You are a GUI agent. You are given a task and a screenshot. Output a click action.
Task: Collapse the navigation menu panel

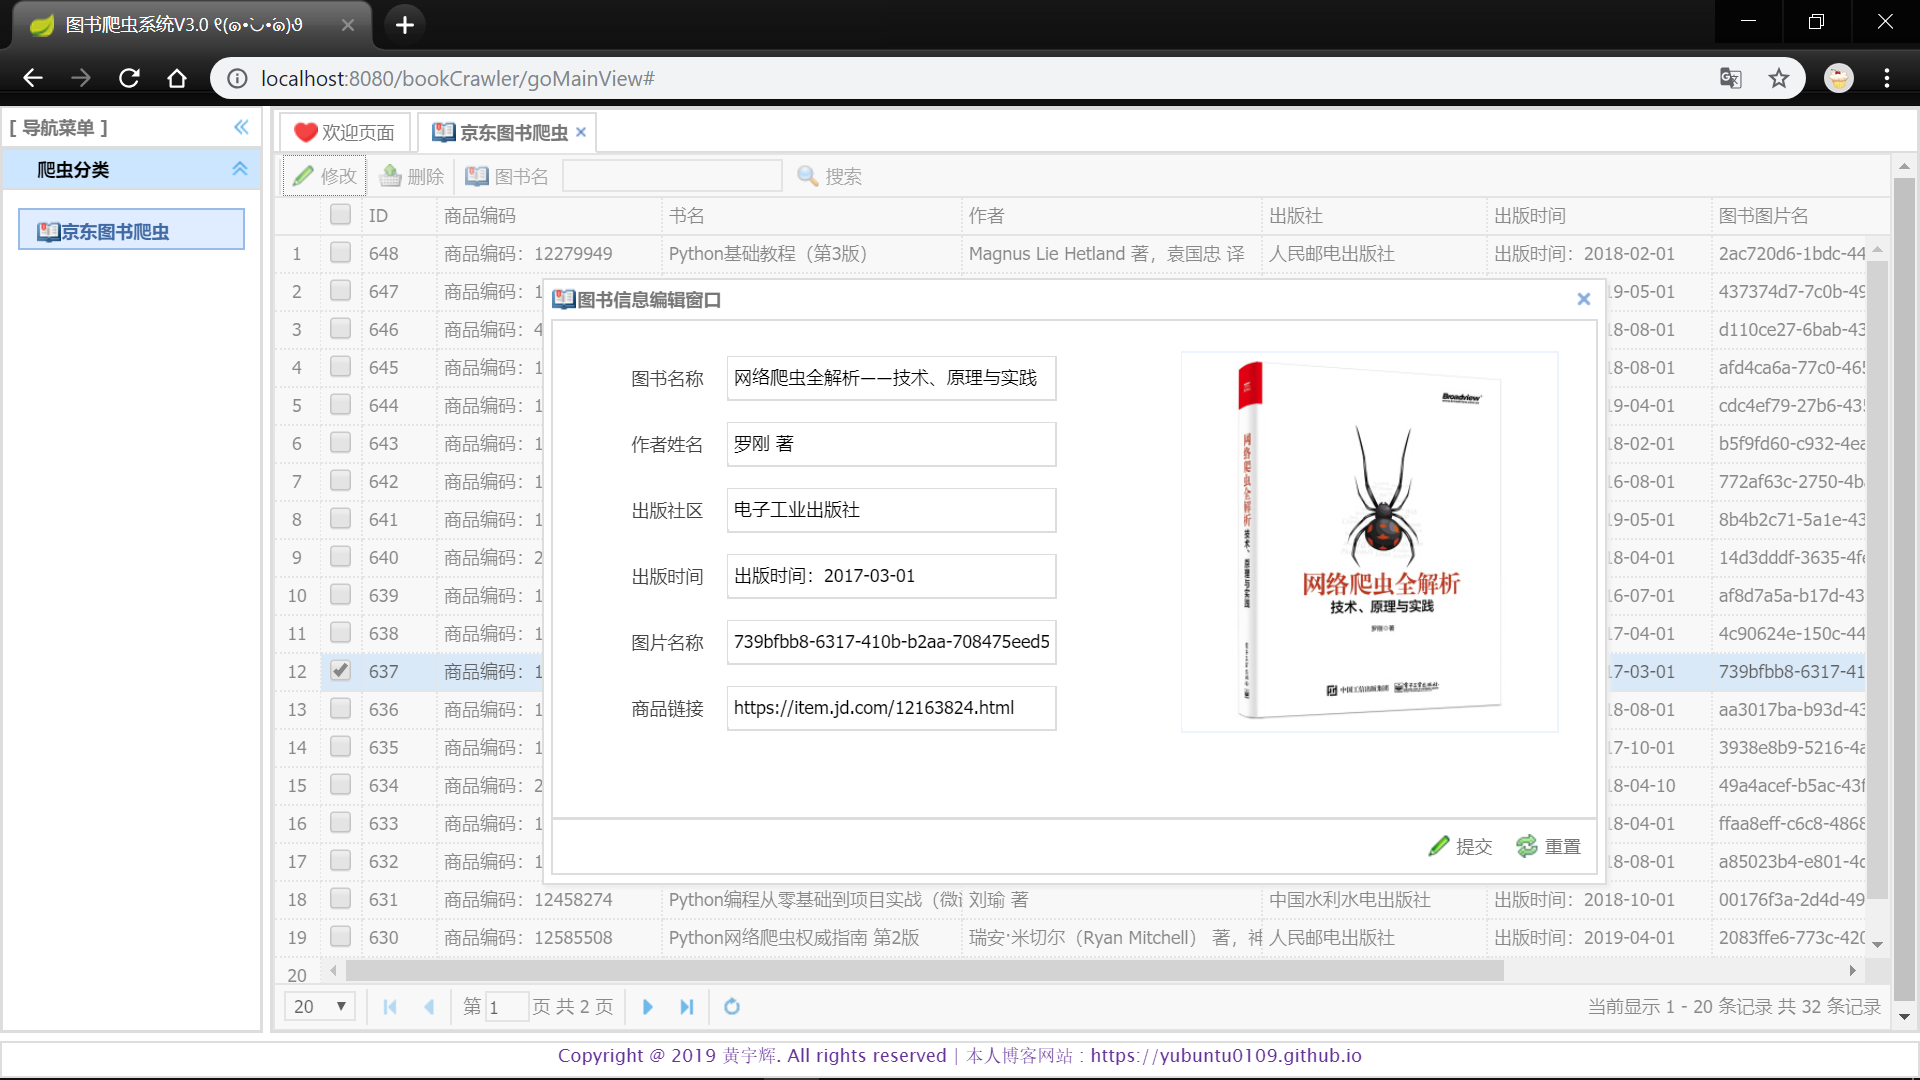coord(241,127)
